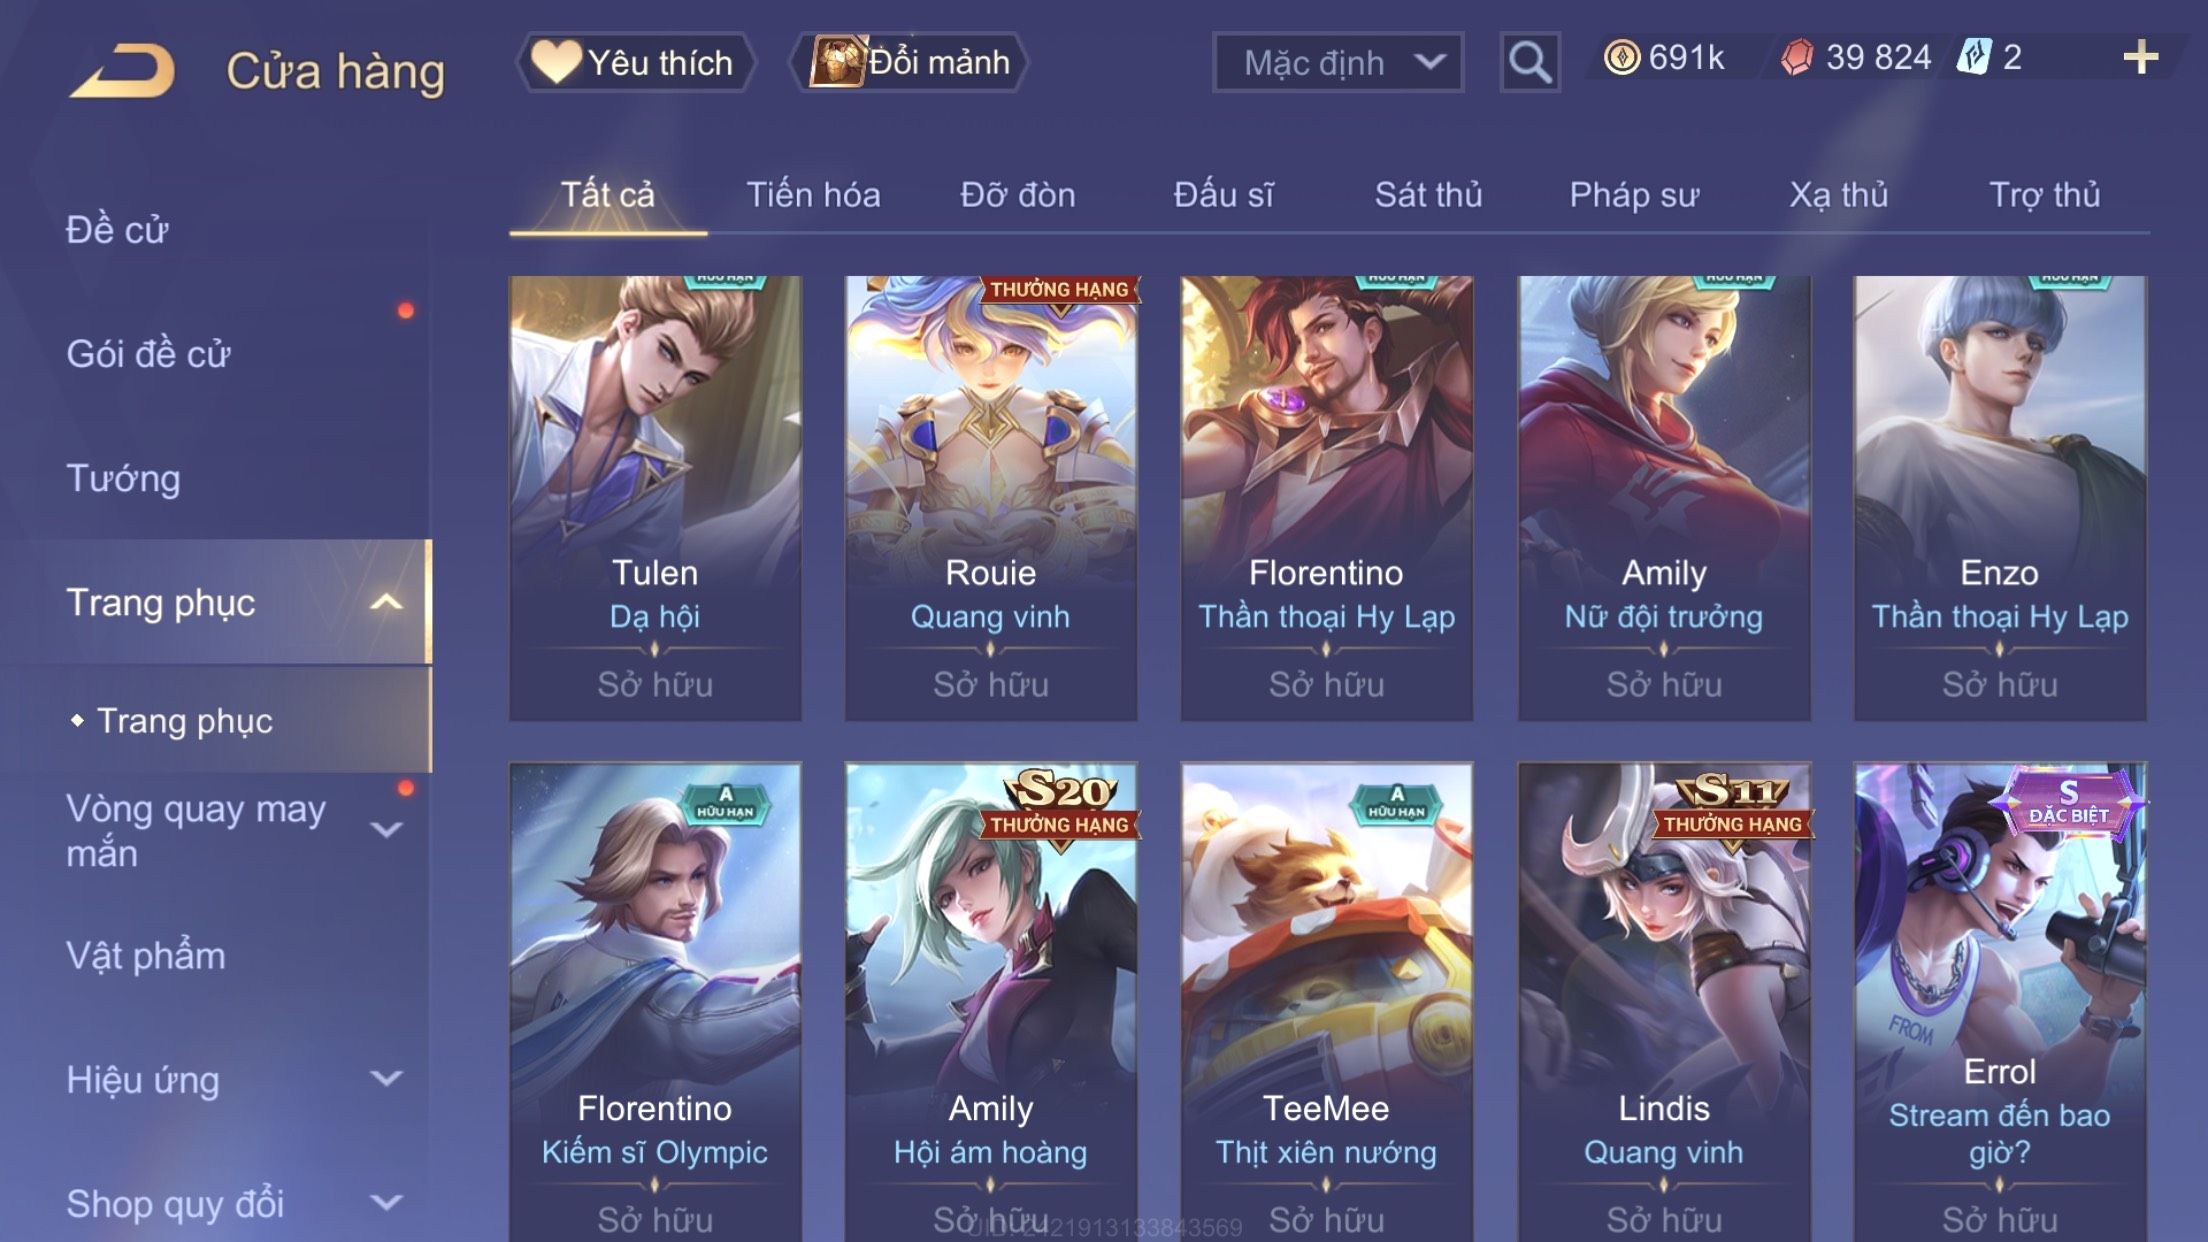Image resolution: width=2208 pixels, height=1242 pixels.
Task: Switch to the Pháp sư tab
Action: pyautogui.click(x=1634, y=194)
